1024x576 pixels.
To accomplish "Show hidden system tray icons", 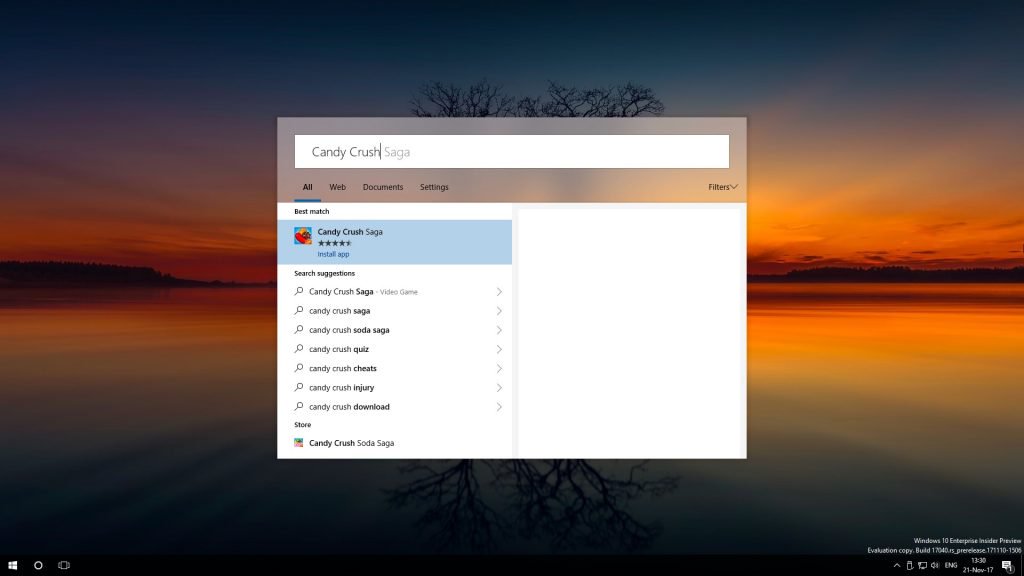I will coord(897,566).
